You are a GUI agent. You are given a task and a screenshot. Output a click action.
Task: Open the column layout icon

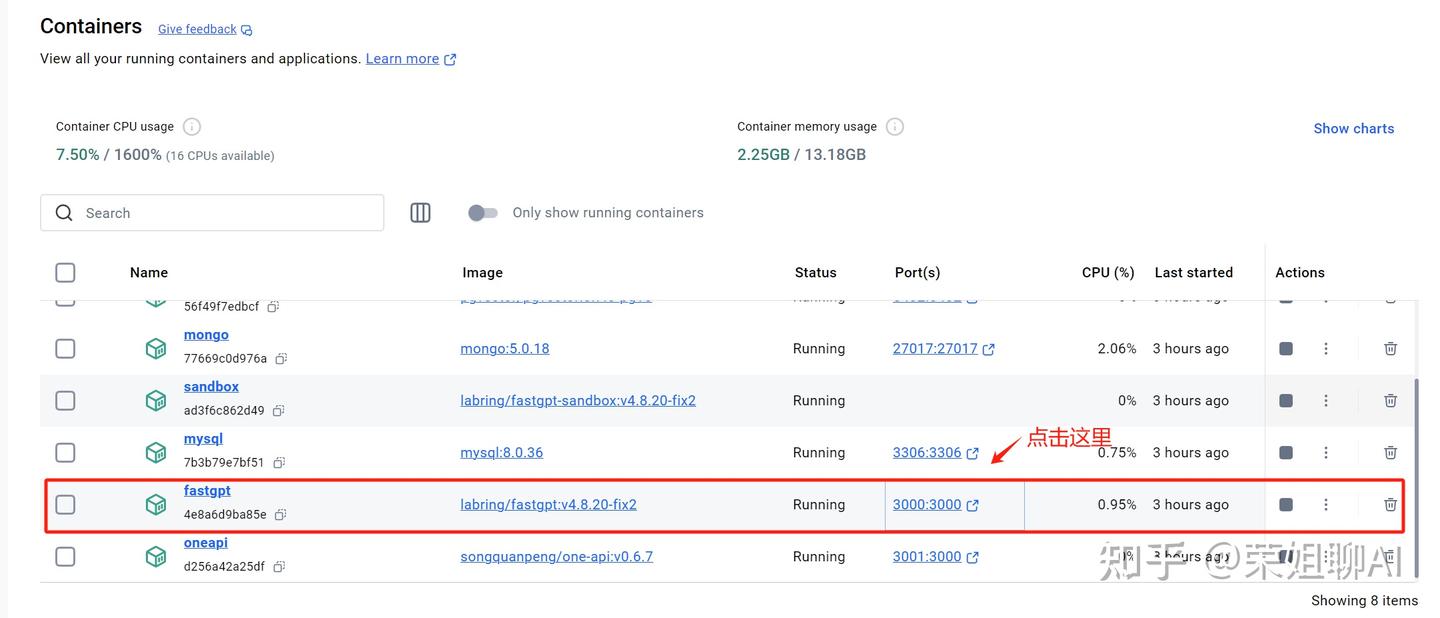[420, 213]
